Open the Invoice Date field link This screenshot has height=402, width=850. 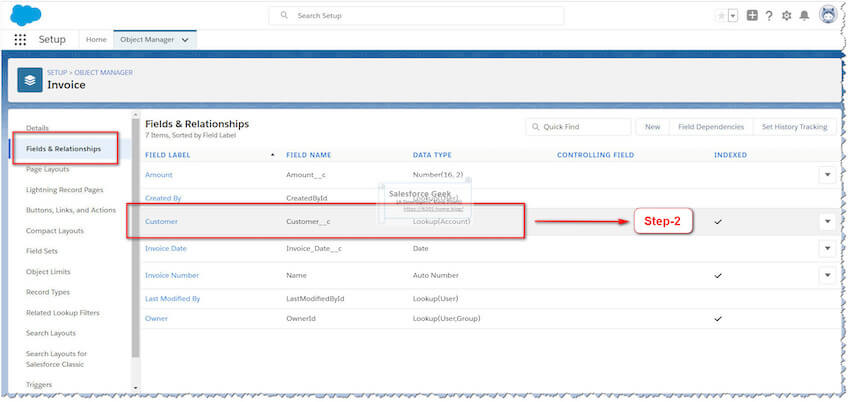pos(166,249)
